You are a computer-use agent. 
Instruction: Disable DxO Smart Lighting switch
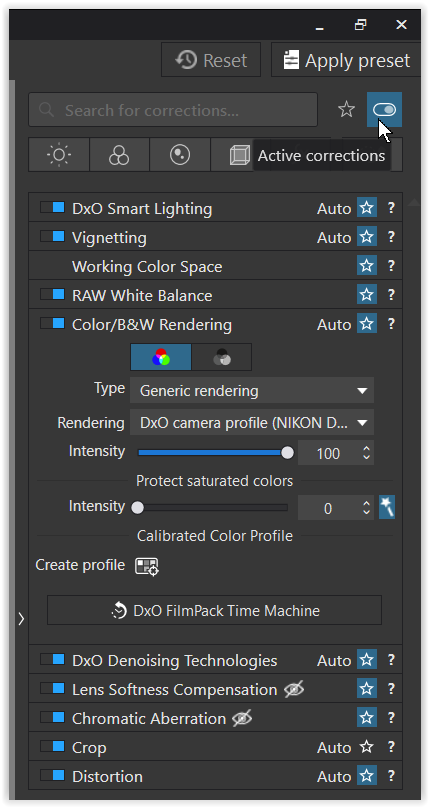point(53,208)
